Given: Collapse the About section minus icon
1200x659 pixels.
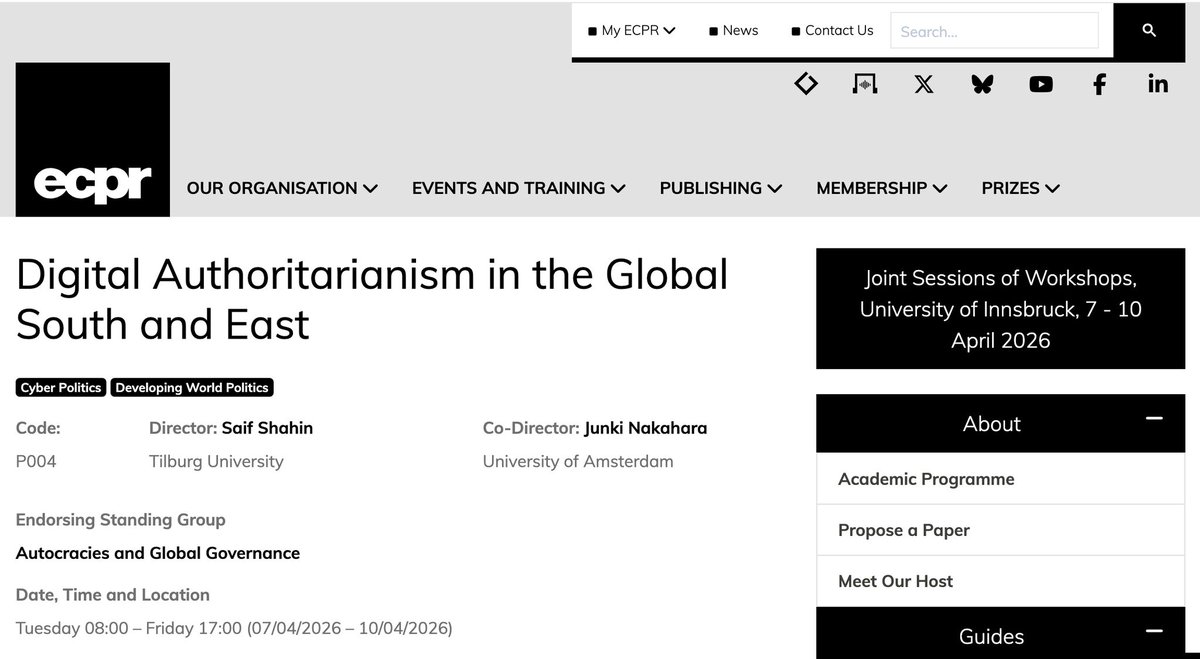Looking at the screenshot, I should click(1154, 419).
